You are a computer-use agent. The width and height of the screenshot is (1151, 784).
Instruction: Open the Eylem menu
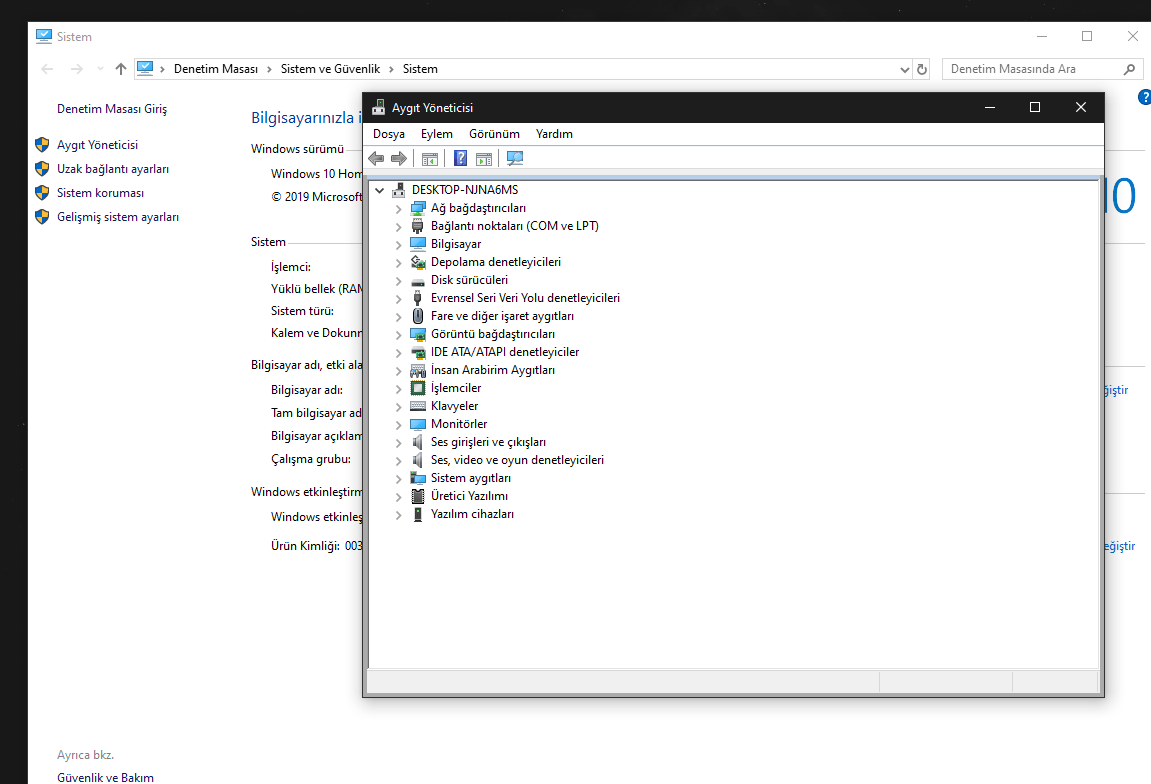pos(436,134)
